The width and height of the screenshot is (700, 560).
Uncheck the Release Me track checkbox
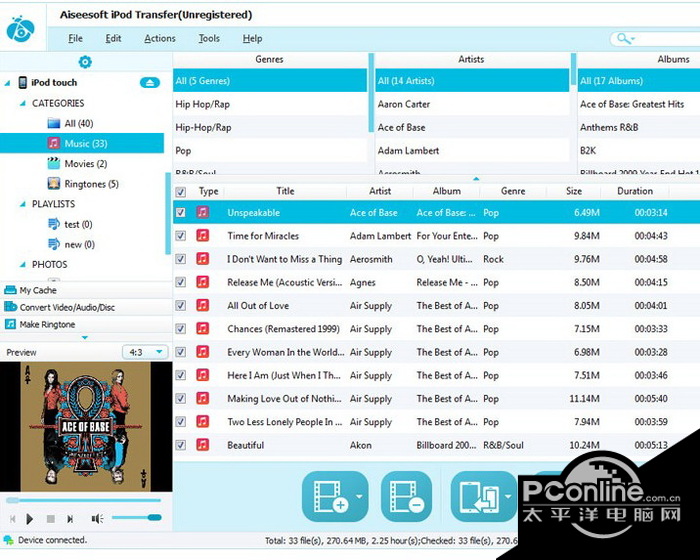tap(180, 282)
